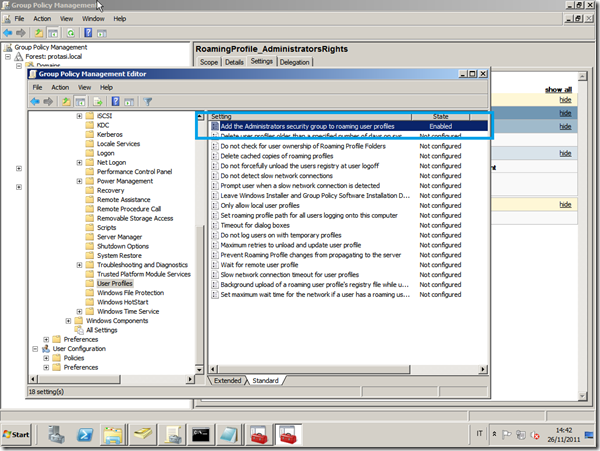This screenshot has height=451, width=600.
Task: Click the Action Center flag tray icon
Action: pos(506,434)
